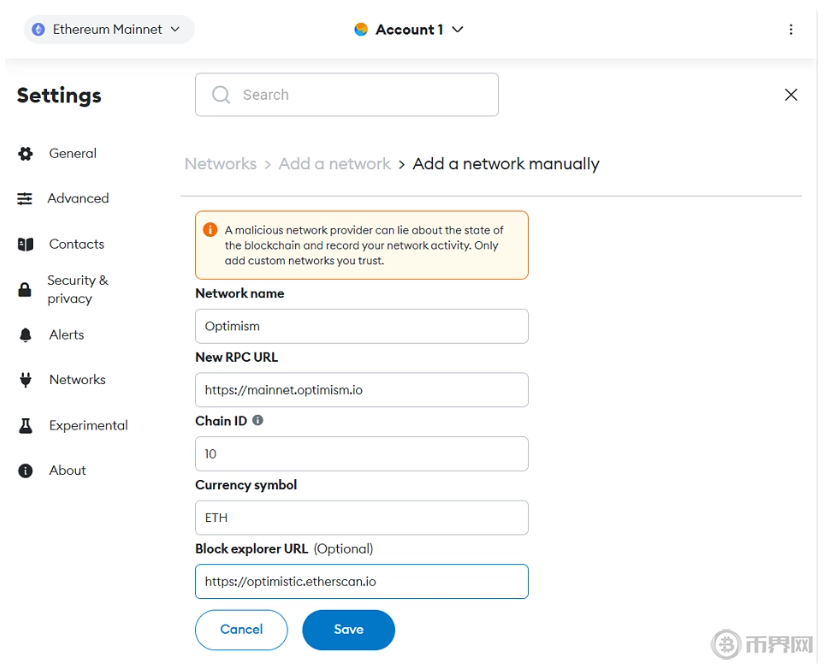
Task: Click the Security & privacy lock icon
Action: click(26, 290)
